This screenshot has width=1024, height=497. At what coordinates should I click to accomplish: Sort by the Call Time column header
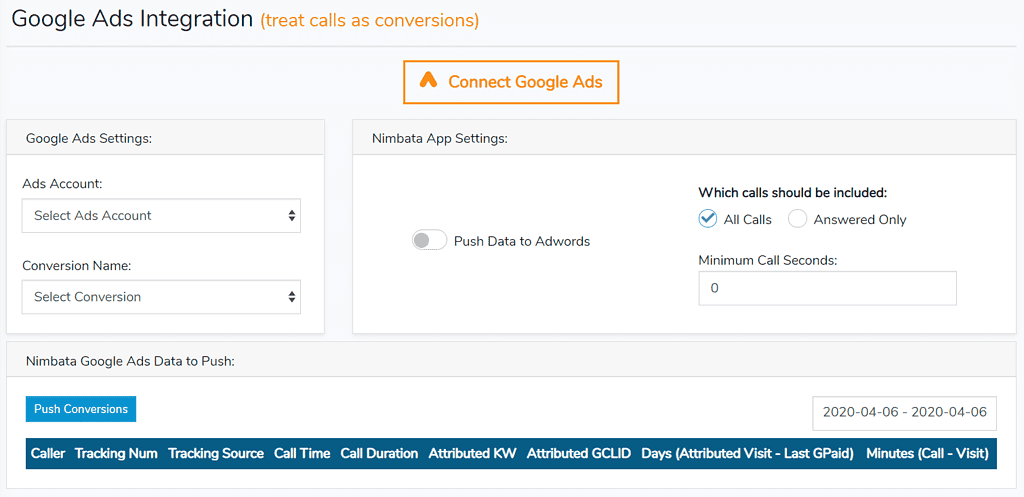302,453
